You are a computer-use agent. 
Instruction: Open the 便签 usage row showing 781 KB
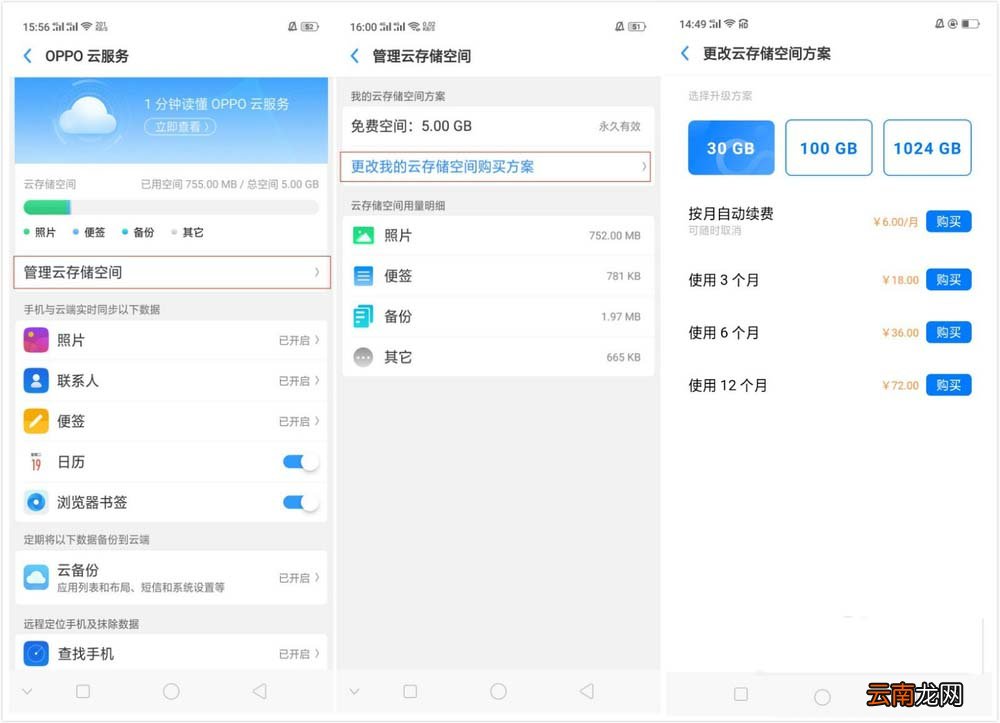click(x=497, y=276)
